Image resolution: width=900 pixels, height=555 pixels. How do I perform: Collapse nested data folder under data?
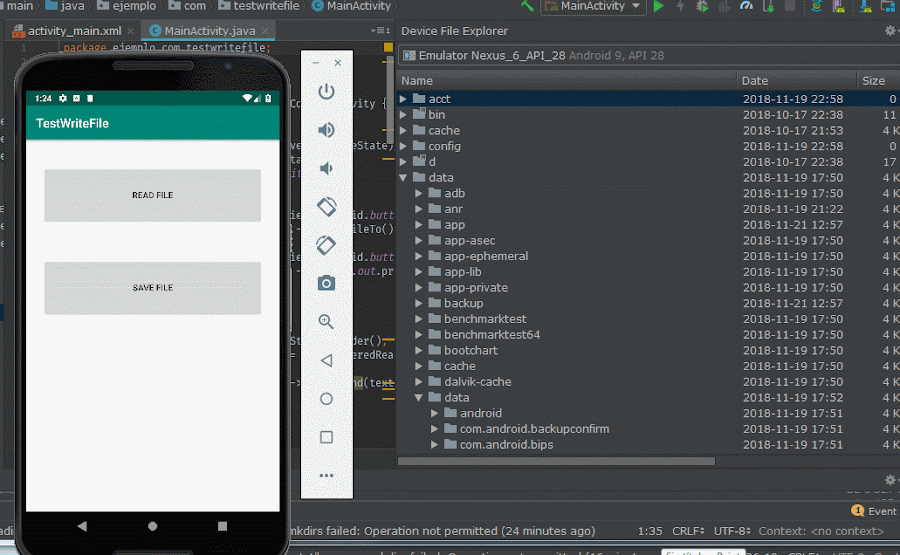(418, 397)
